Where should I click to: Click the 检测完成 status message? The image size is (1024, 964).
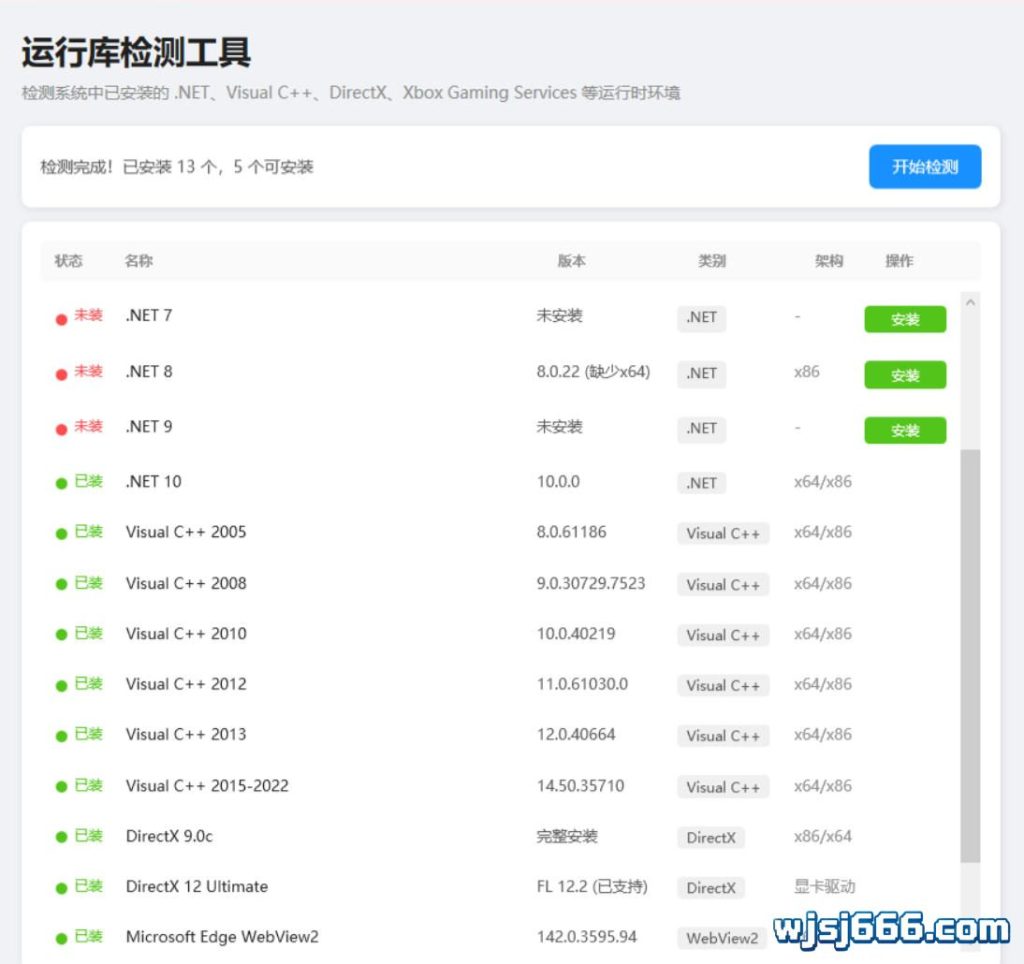pos(177,167)
